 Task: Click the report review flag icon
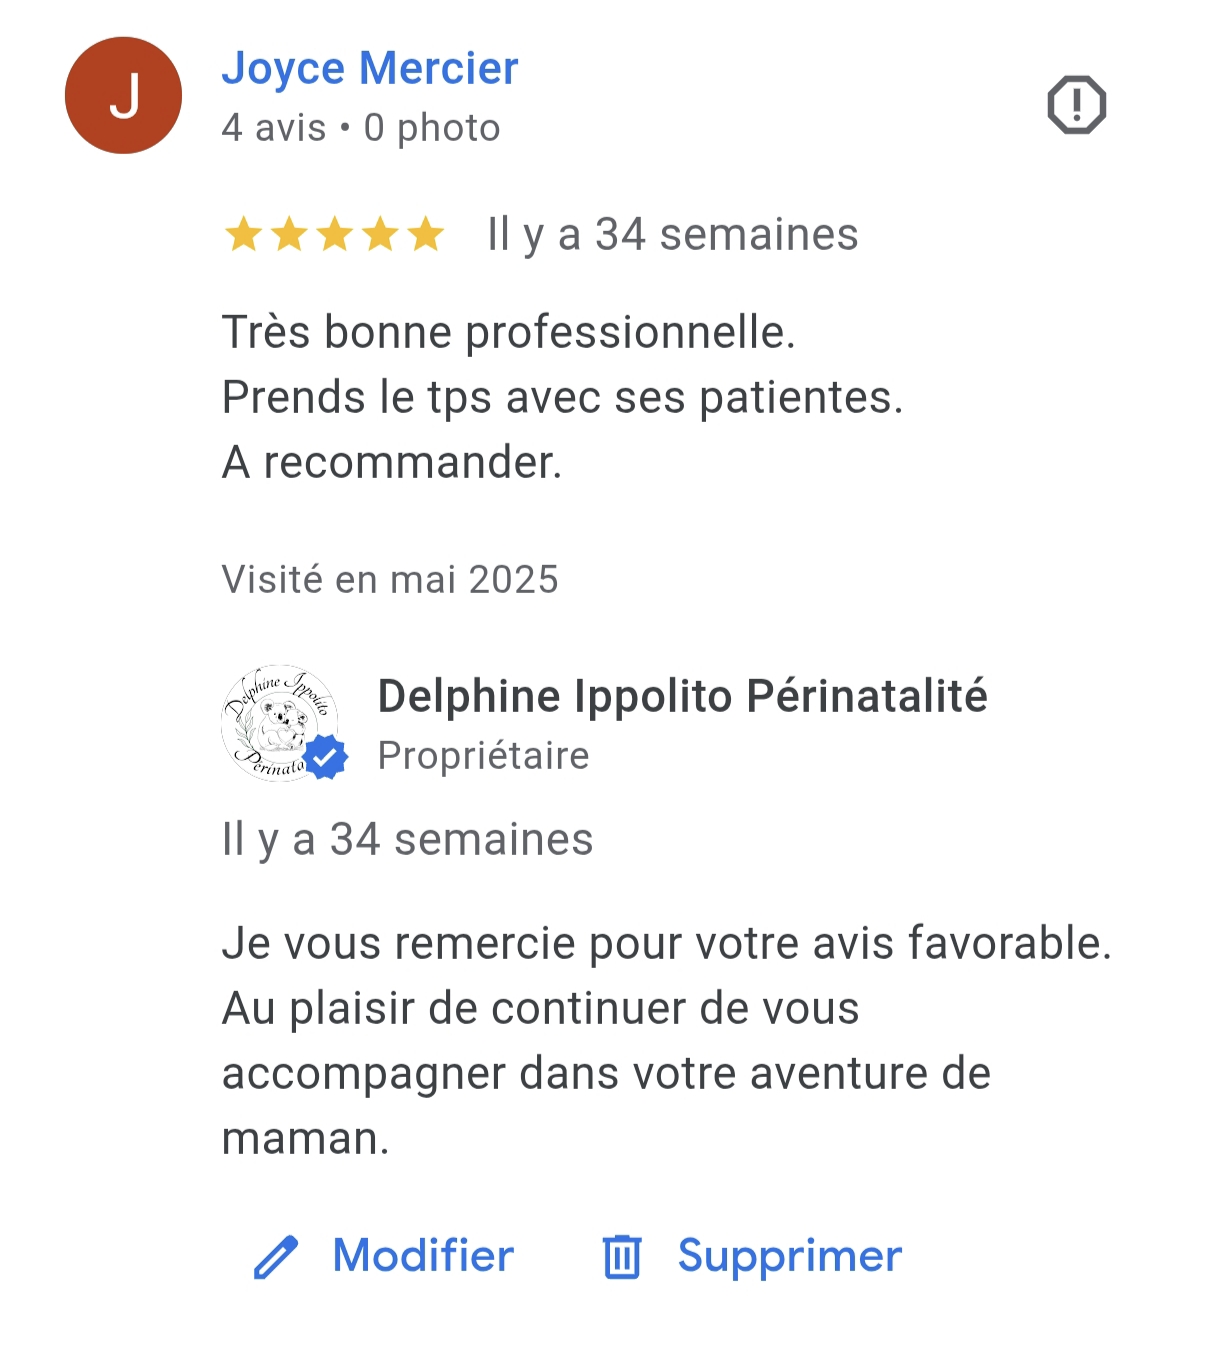[x=1076, y=105]
